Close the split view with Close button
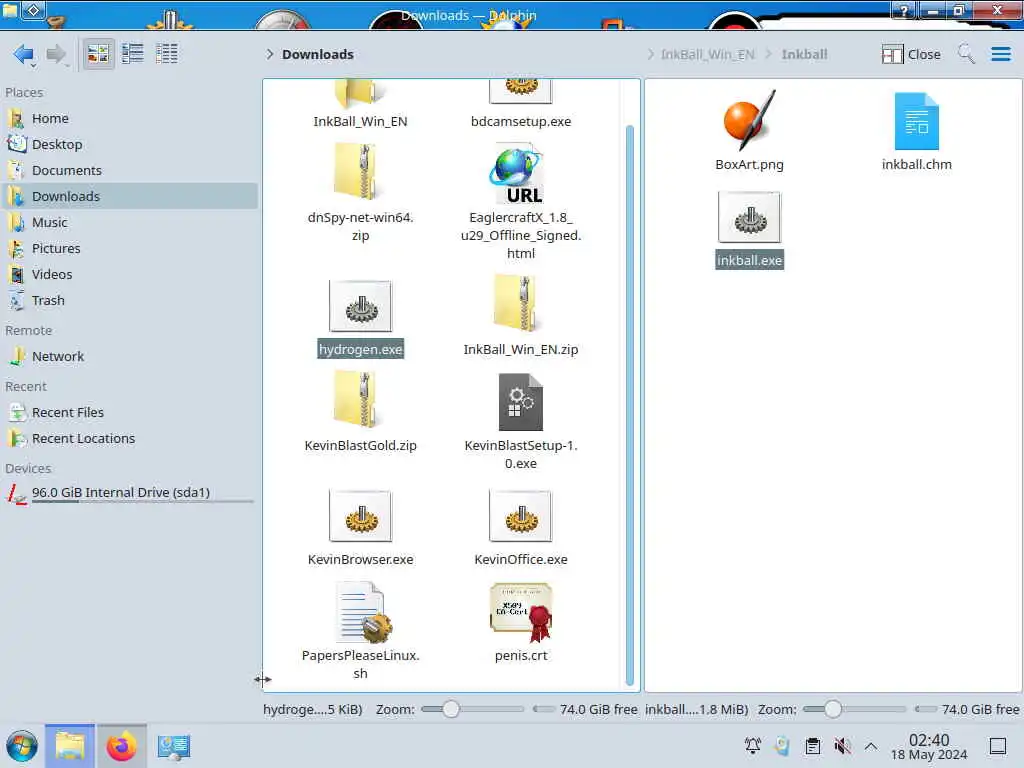The image size is (1024, 768). [911, 54]
